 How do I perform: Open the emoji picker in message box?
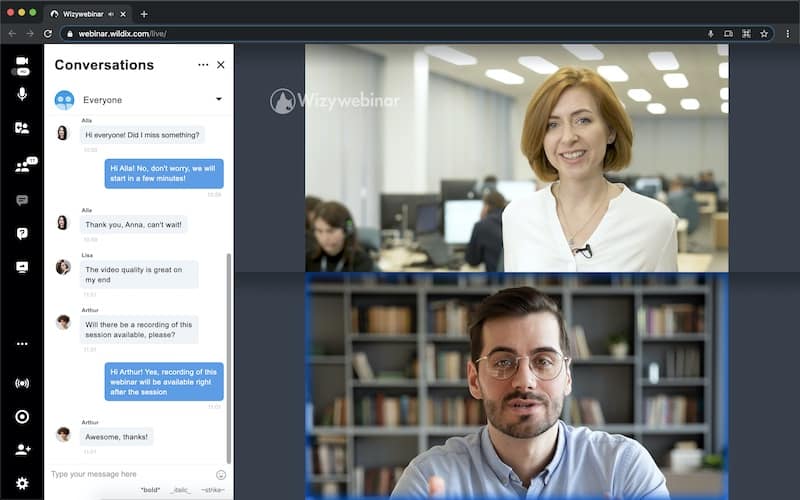(x=221, y=474)
